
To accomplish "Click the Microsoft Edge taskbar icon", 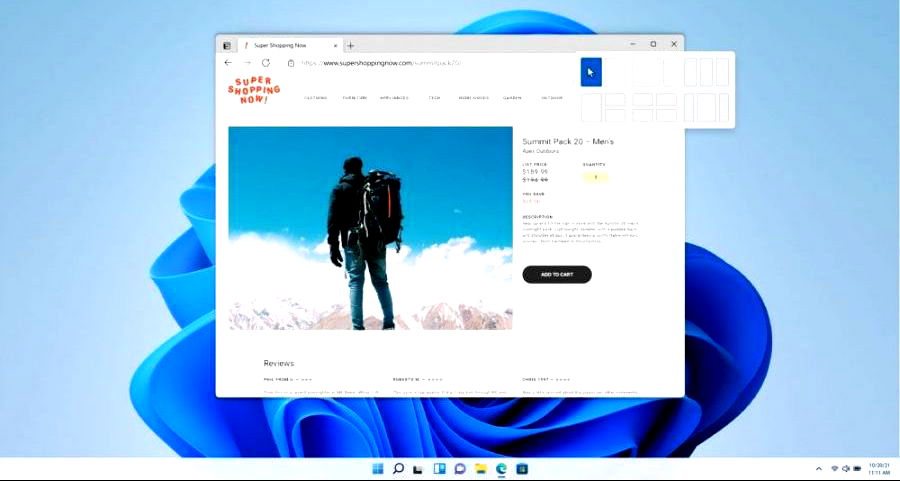I will [501, 469].
